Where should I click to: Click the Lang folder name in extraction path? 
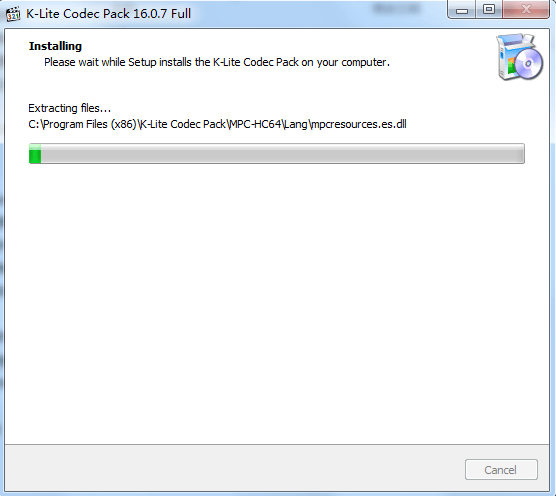click(296, 125)
